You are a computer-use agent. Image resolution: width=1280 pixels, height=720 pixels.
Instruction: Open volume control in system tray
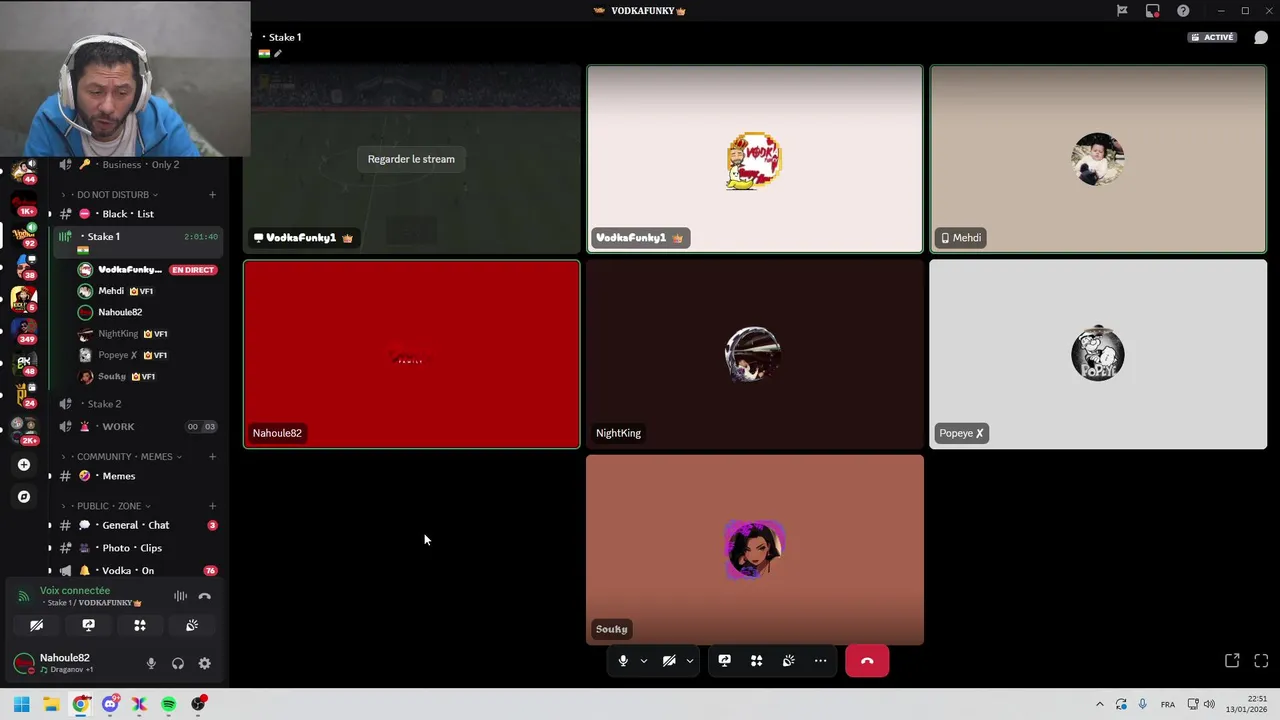[x=1209, y=705]
